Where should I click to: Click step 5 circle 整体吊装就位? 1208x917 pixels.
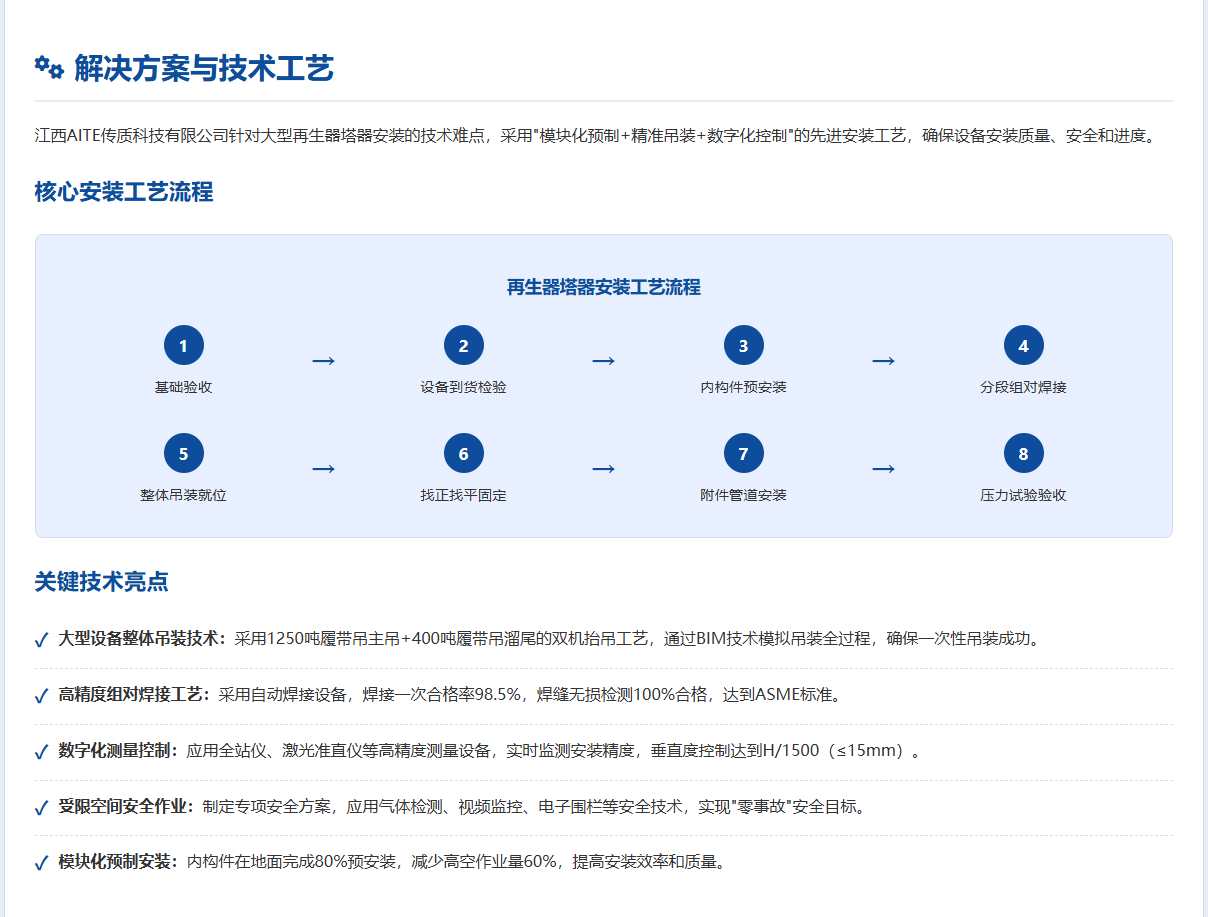coord(183,454)
